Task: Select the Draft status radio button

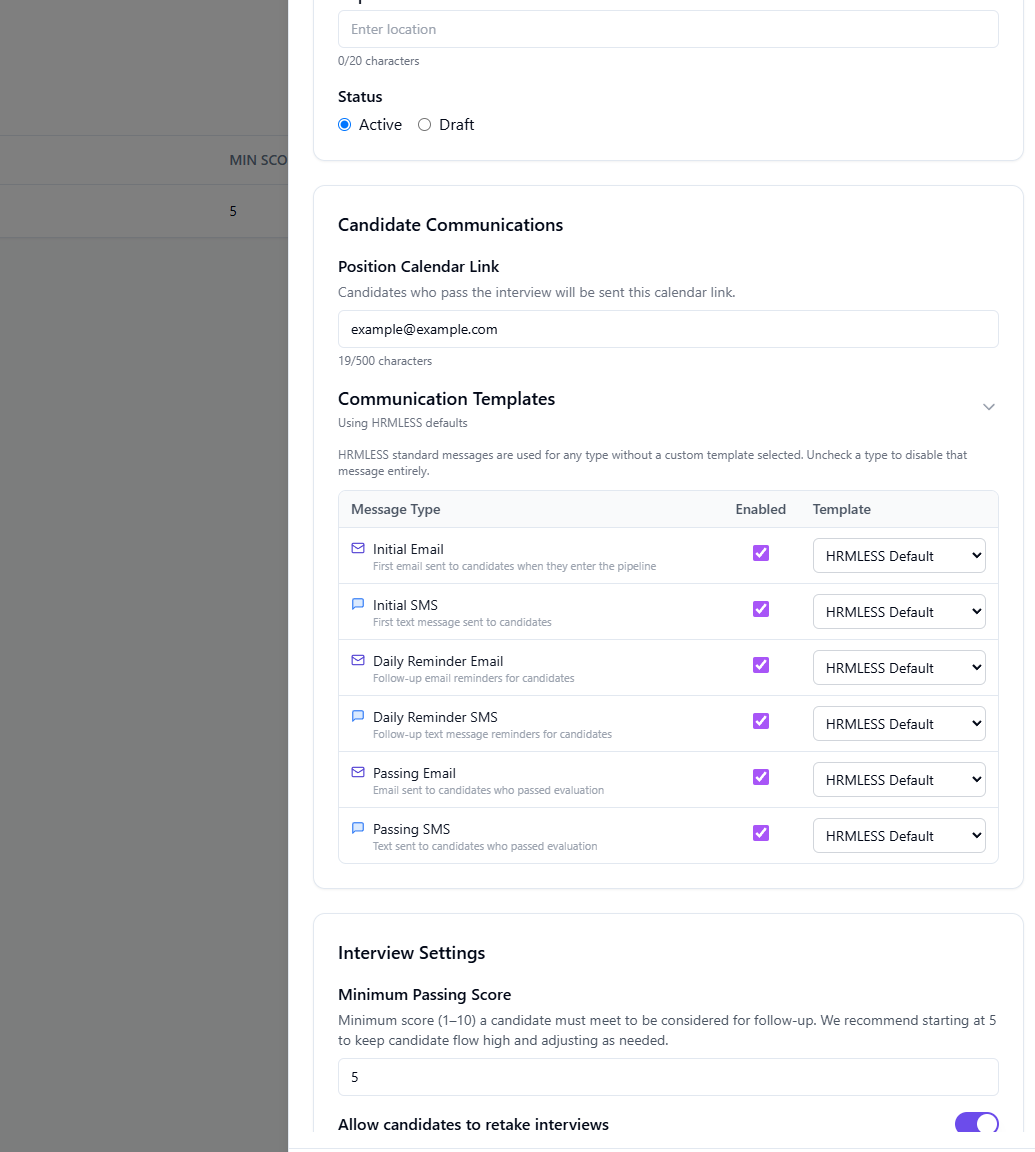Action: click(x=425, y=125)
